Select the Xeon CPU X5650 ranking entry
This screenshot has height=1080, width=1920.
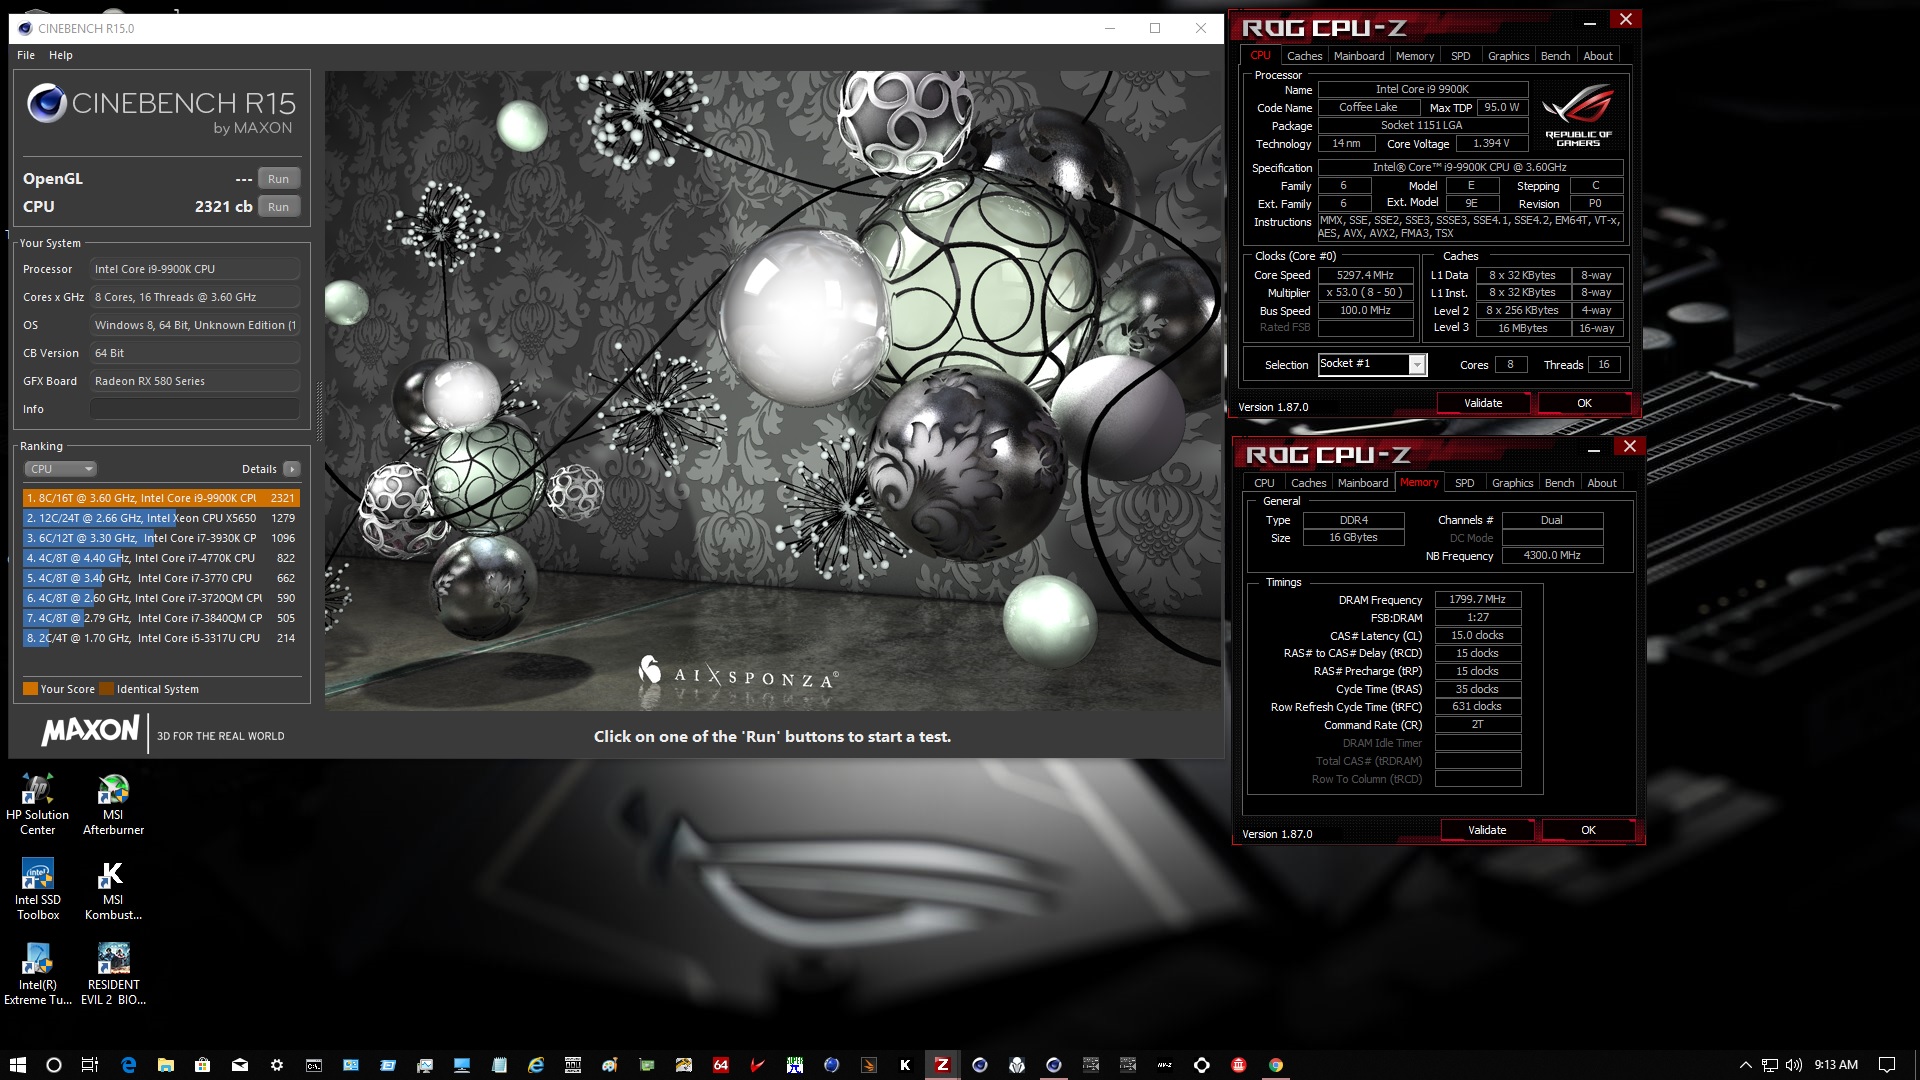161,518
